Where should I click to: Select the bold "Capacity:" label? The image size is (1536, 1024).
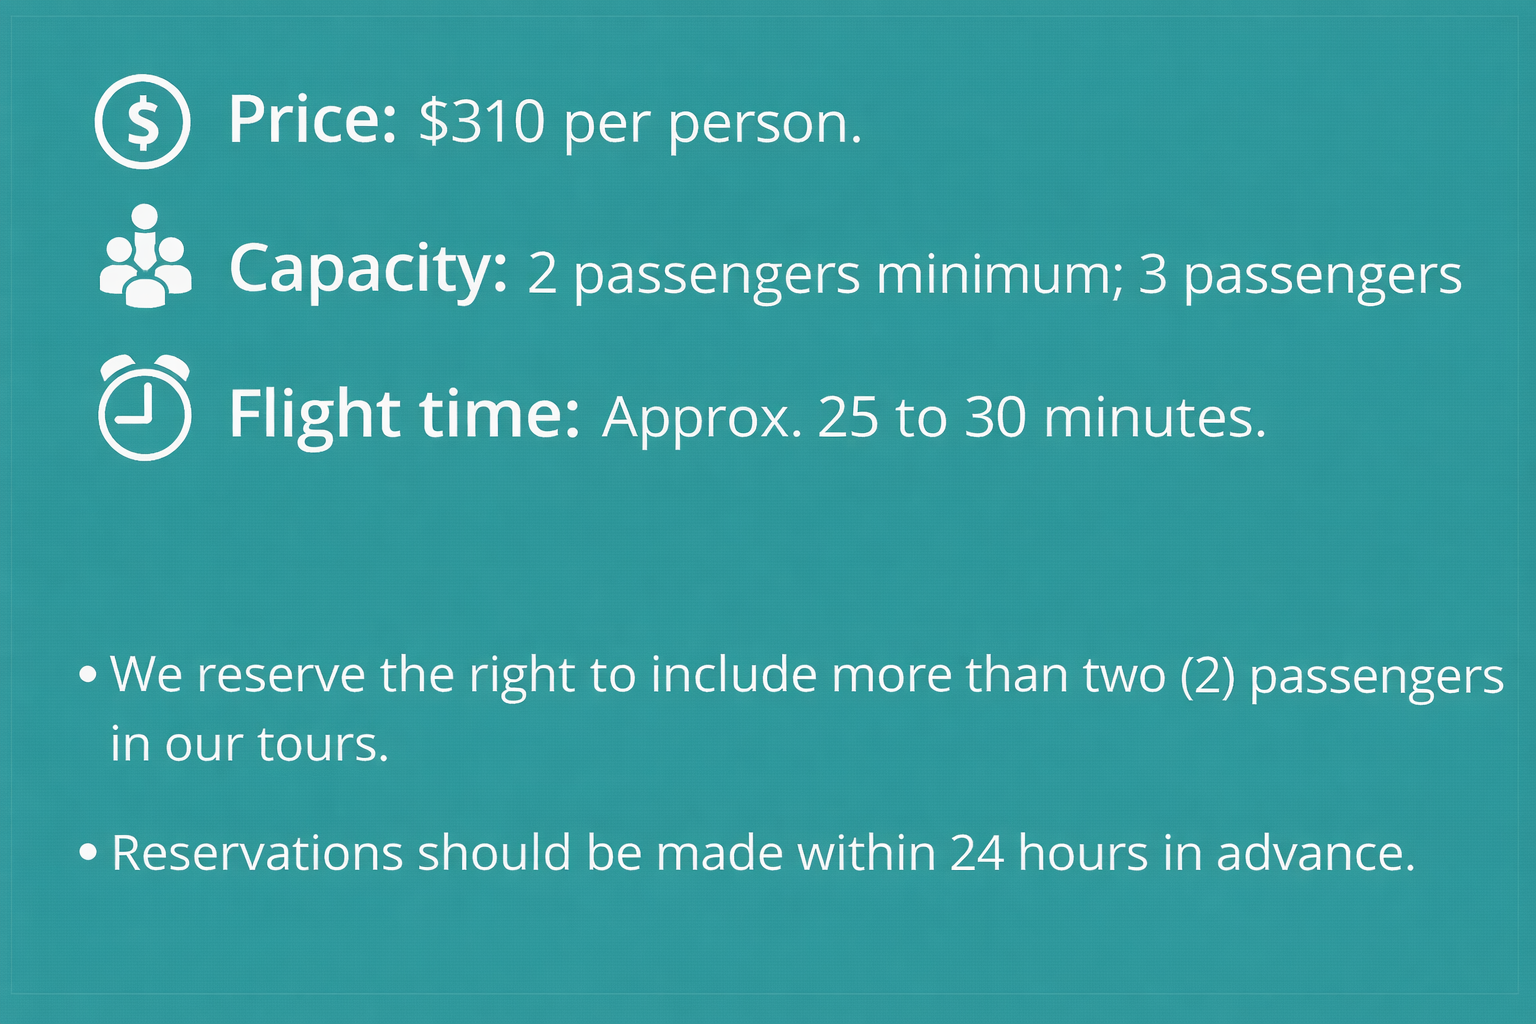[x=368, y=269]
